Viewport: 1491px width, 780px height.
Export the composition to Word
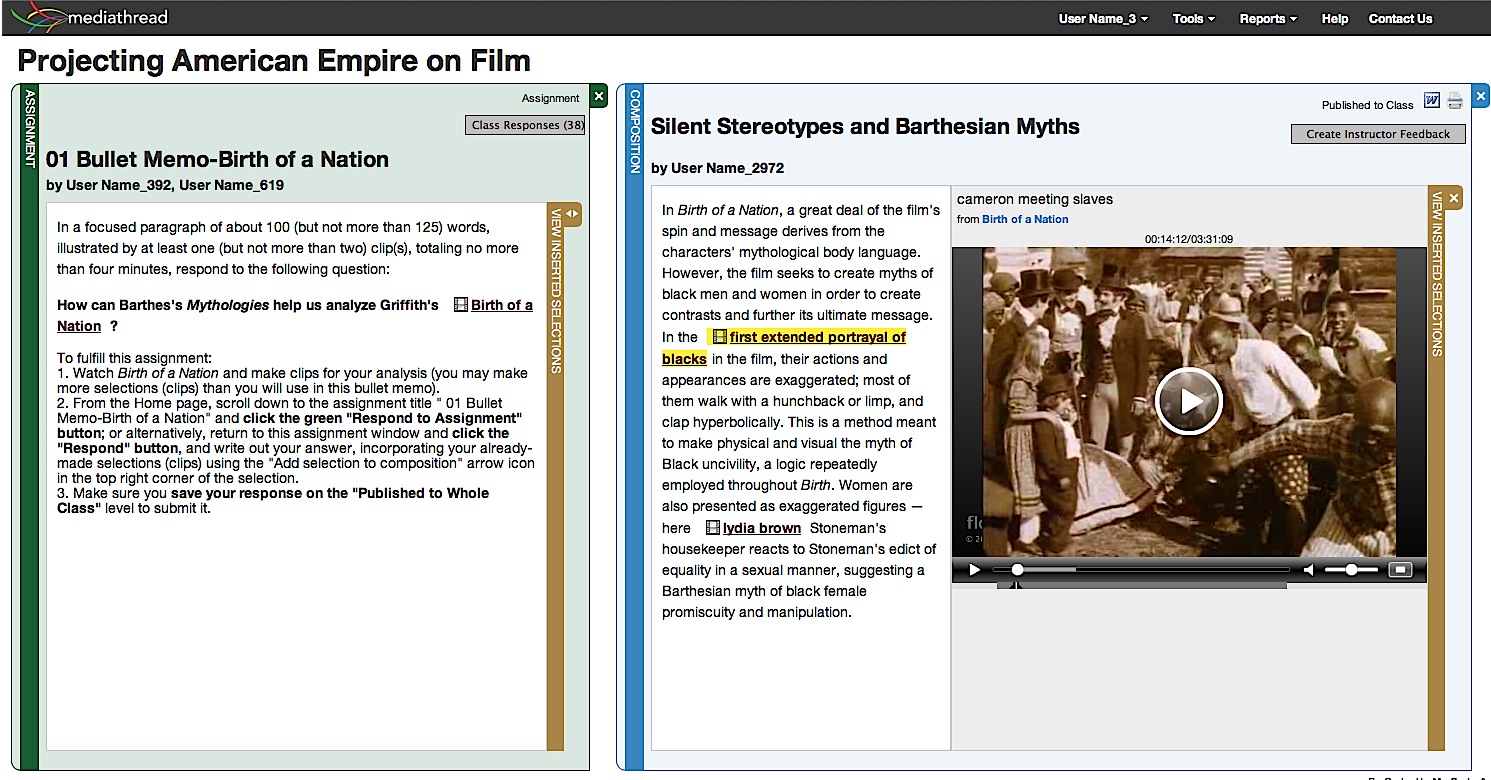click(1432, 100)
